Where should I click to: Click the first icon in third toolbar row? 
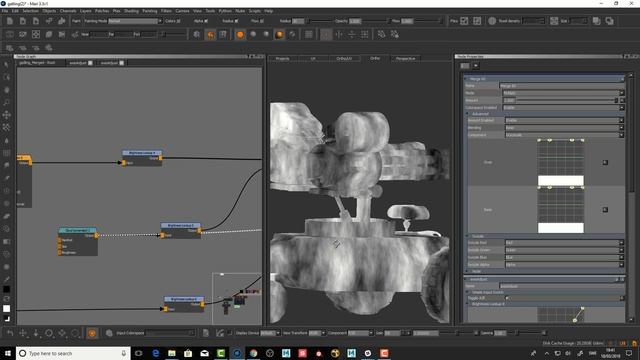click(x=10, y=48)
